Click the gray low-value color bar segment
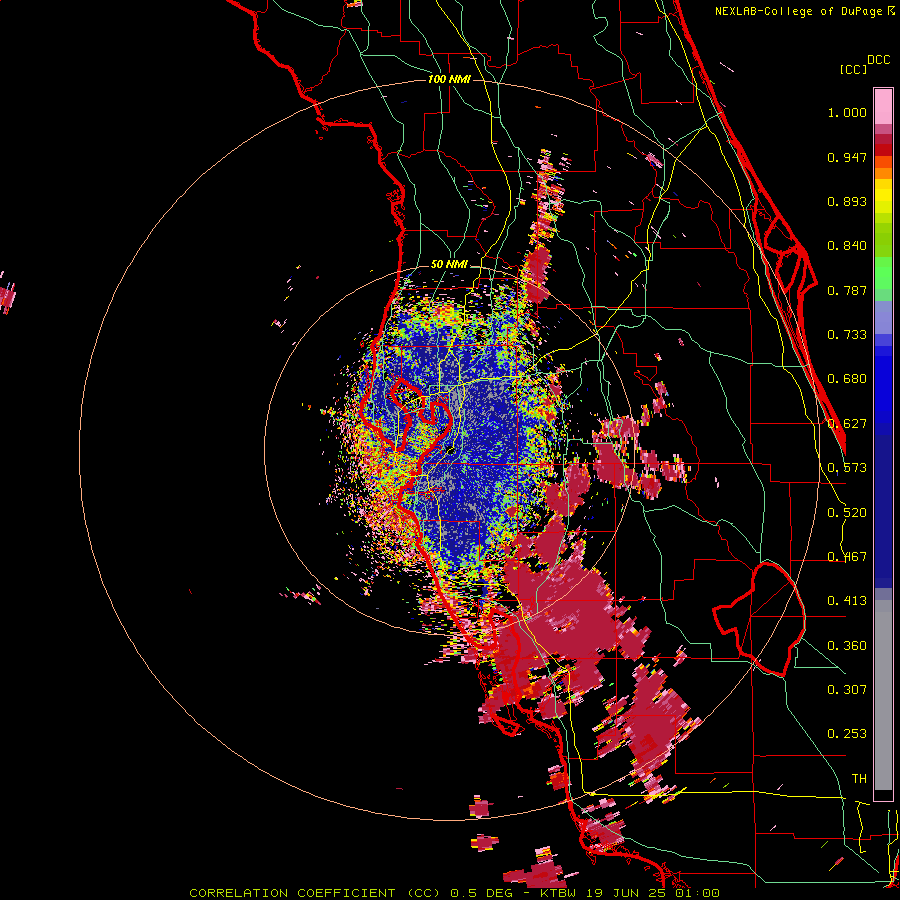 [883, 695]
